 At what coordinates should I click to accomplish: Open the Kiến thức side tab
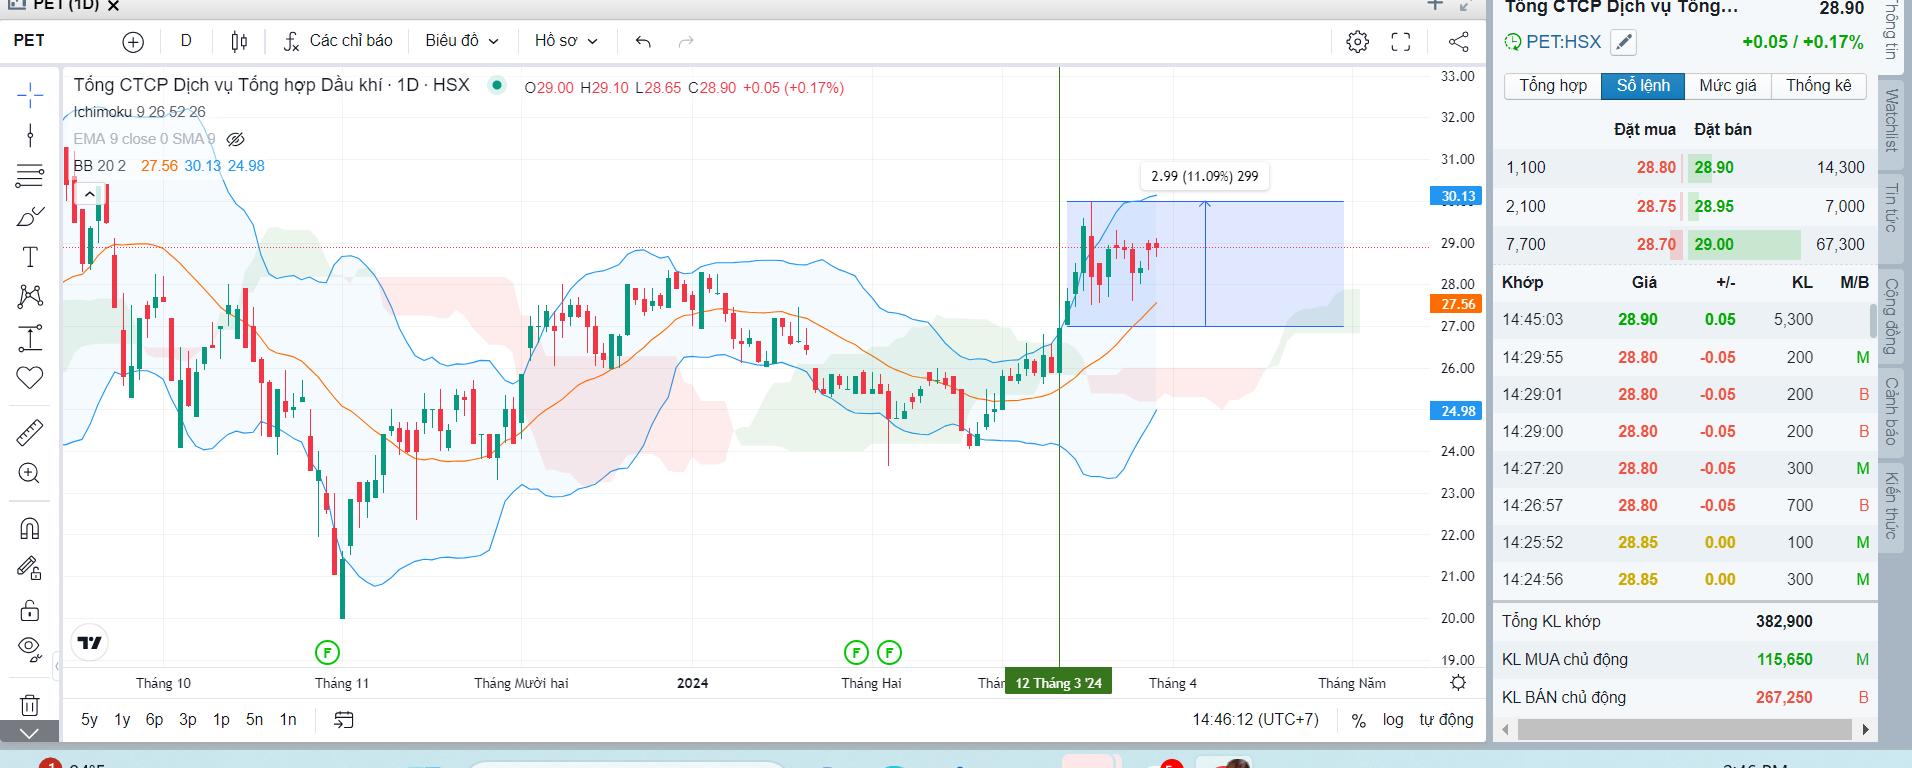(x=1892, y=505)
